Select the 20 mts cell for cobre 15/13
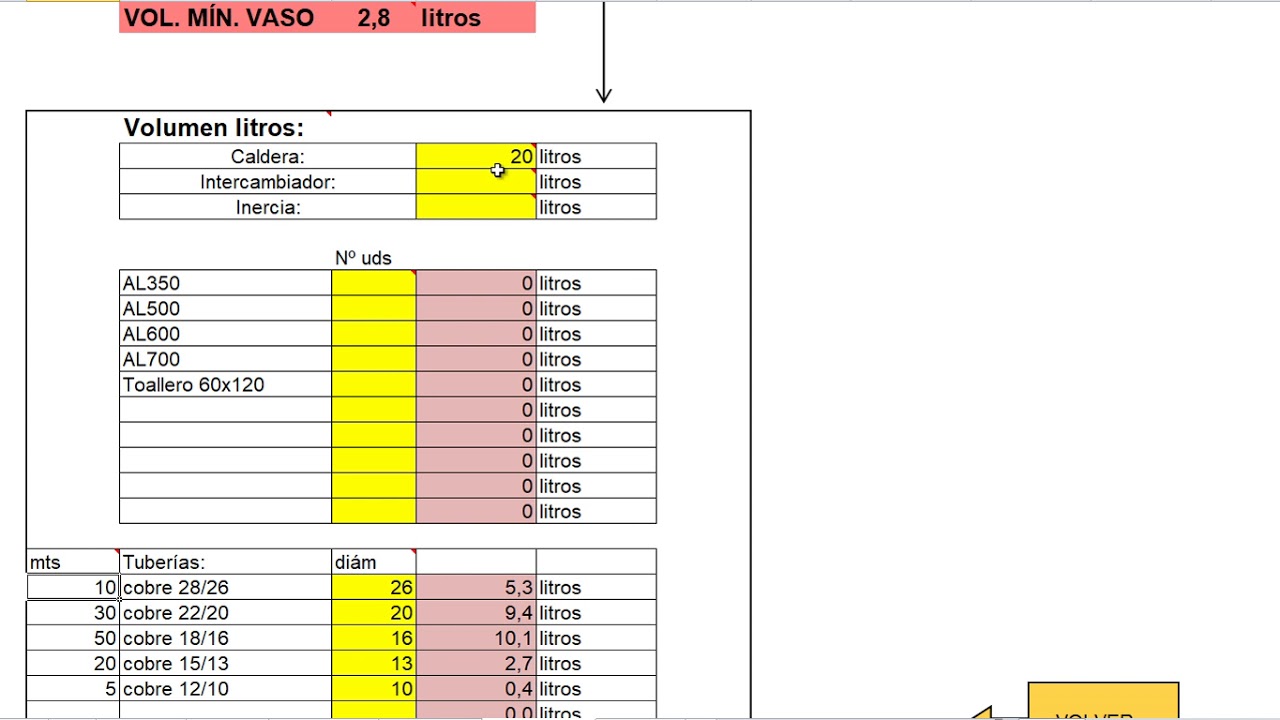The height and width of the screenshot is (720, 1280). pyautogui.click(x=73, y=663)
